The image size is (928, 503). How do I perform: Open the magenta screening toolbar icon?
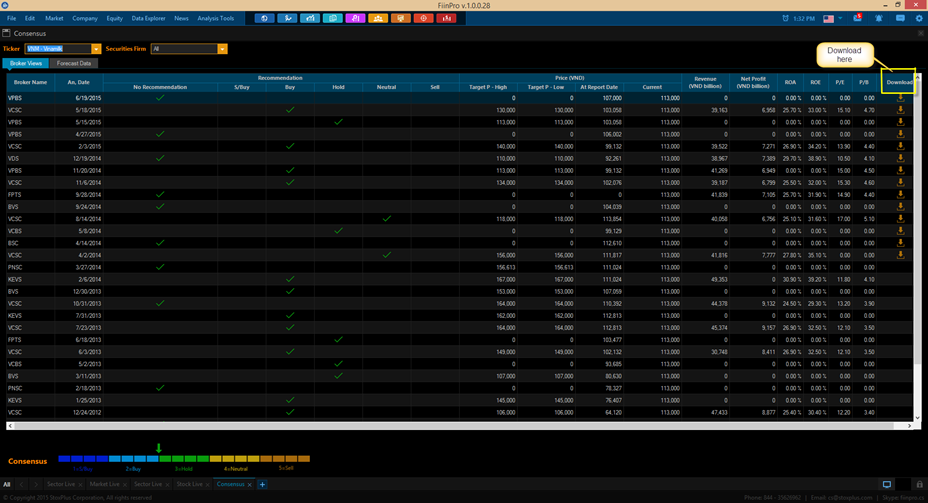355,18
